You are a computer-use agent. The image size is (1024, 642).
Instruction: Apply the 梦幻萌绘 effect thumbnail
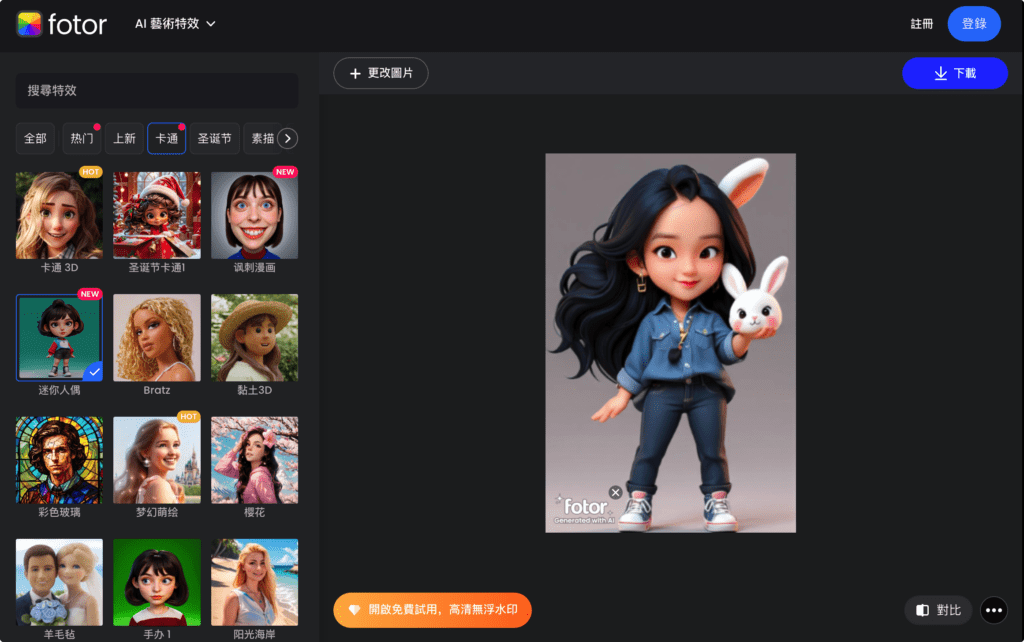tap(157, 460)
